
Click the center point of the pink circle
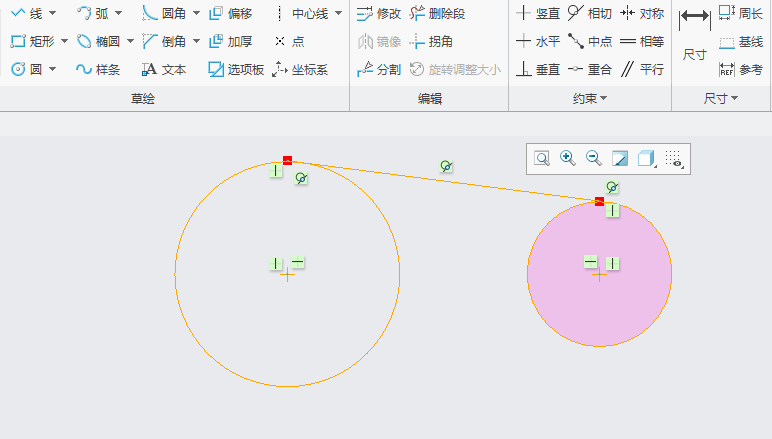coord(599,275)
